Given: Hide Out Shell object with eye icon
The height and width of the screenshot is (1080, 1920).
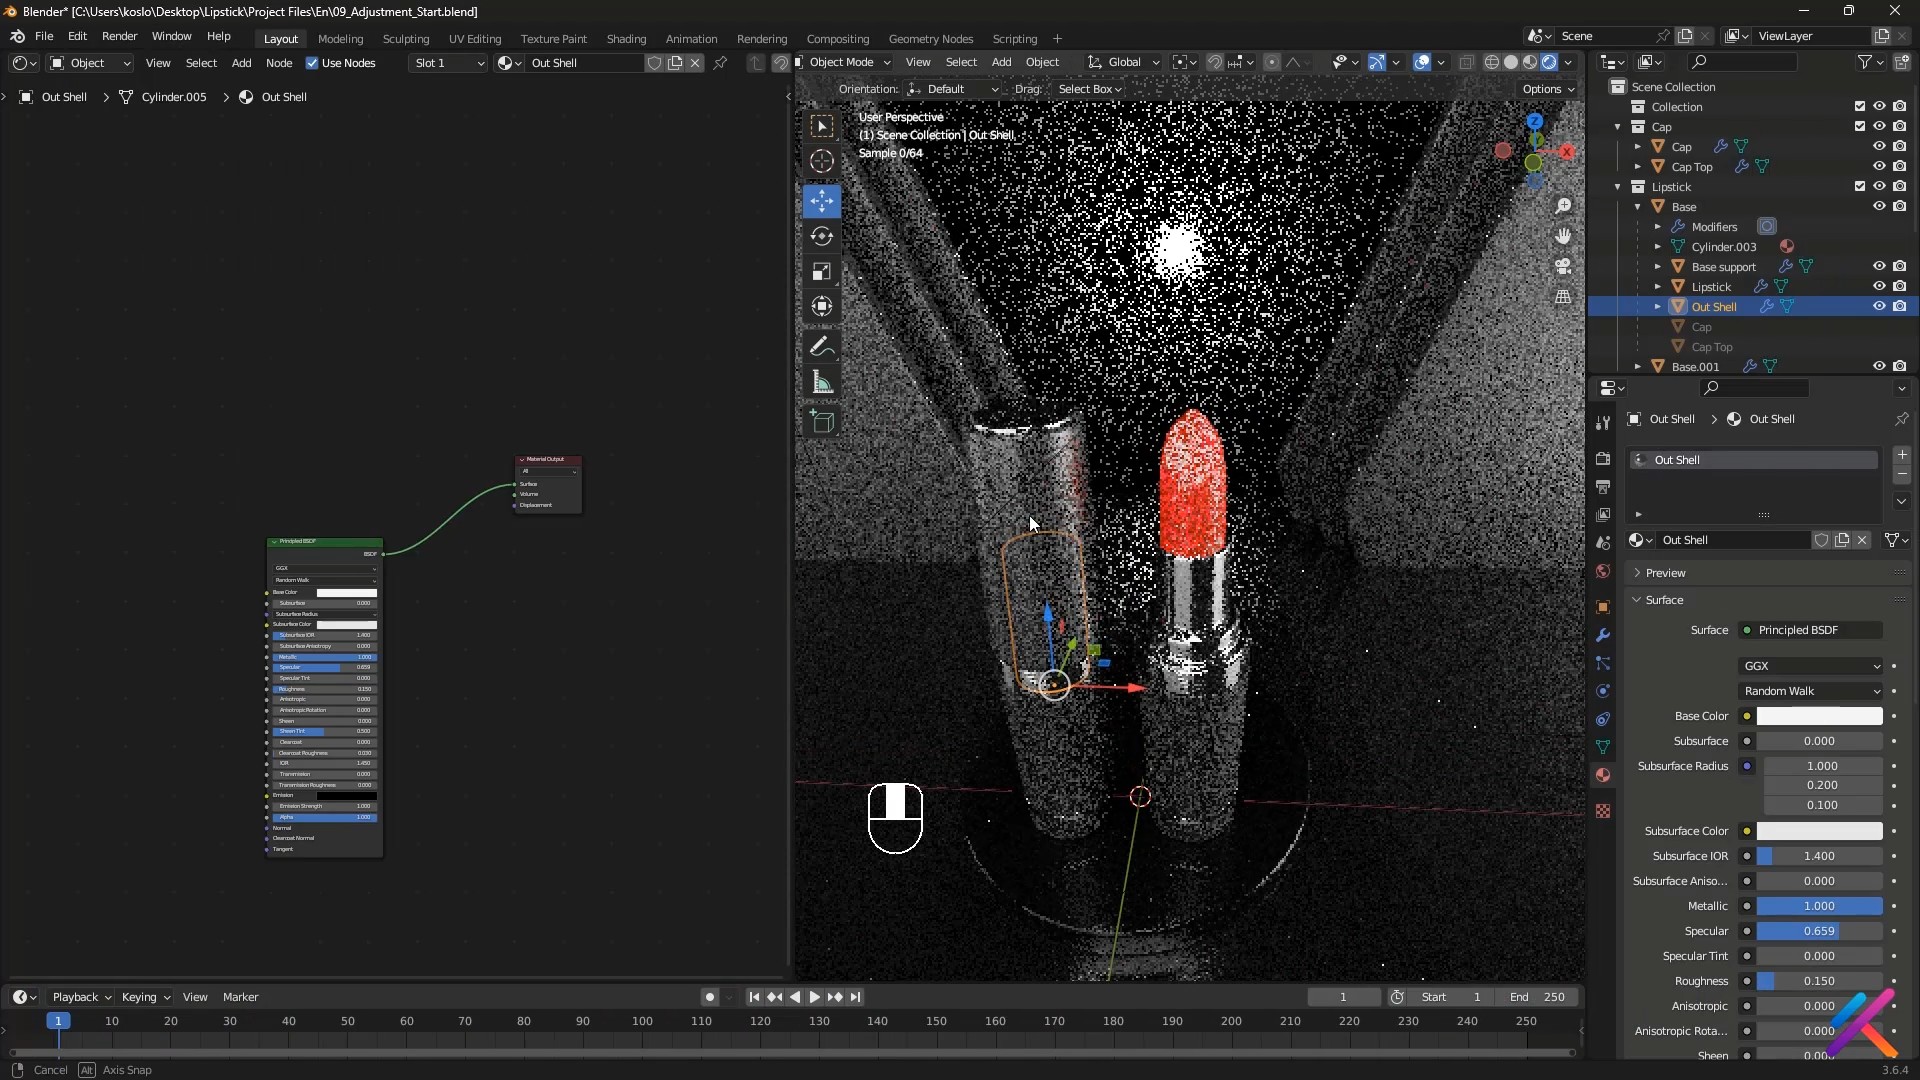Looking at the screenshot, I should [x=1879, y=307].
